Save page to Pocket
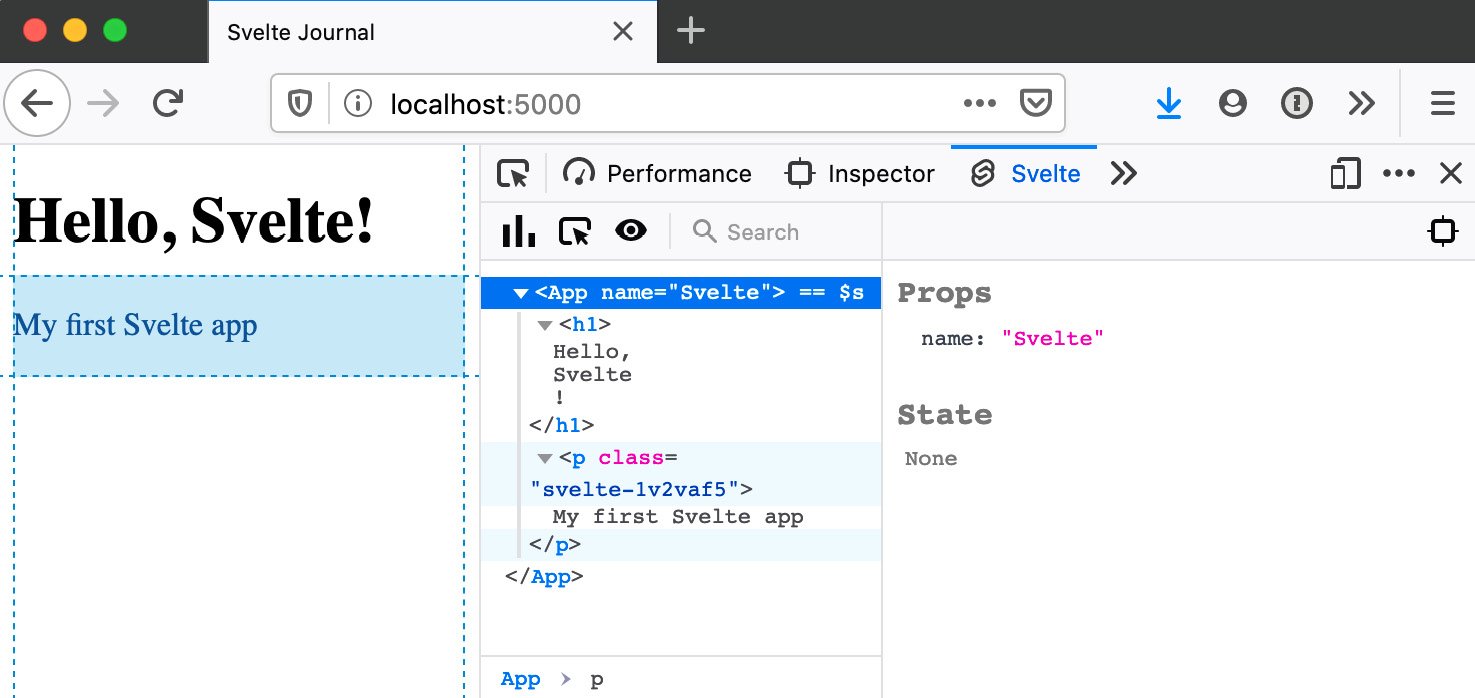The width and height of the screenshot is (1475, 698). pos(1035,103)
